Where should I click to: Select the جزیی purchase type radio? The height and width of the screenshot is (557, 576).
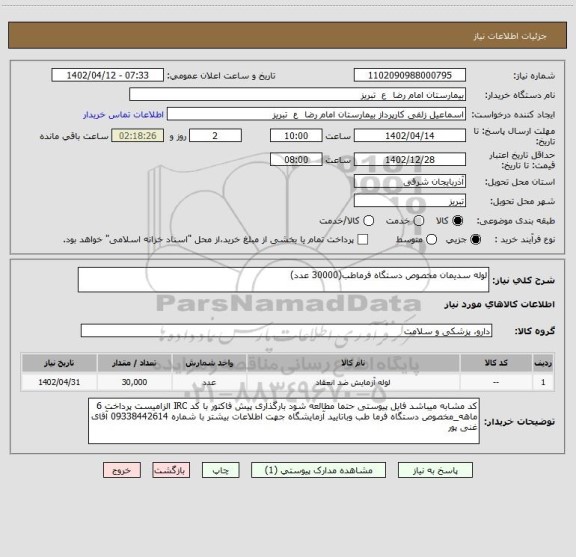(476, 240)
